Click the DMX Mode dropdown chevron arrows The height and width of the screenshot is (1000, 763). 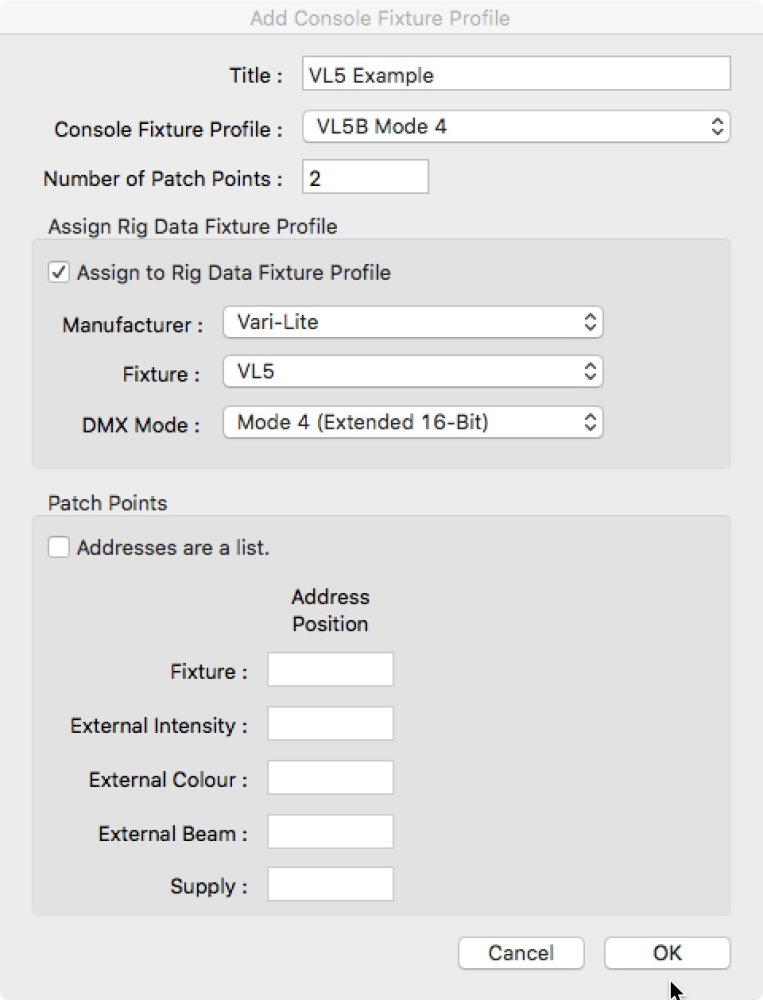(x=590, y=422)
